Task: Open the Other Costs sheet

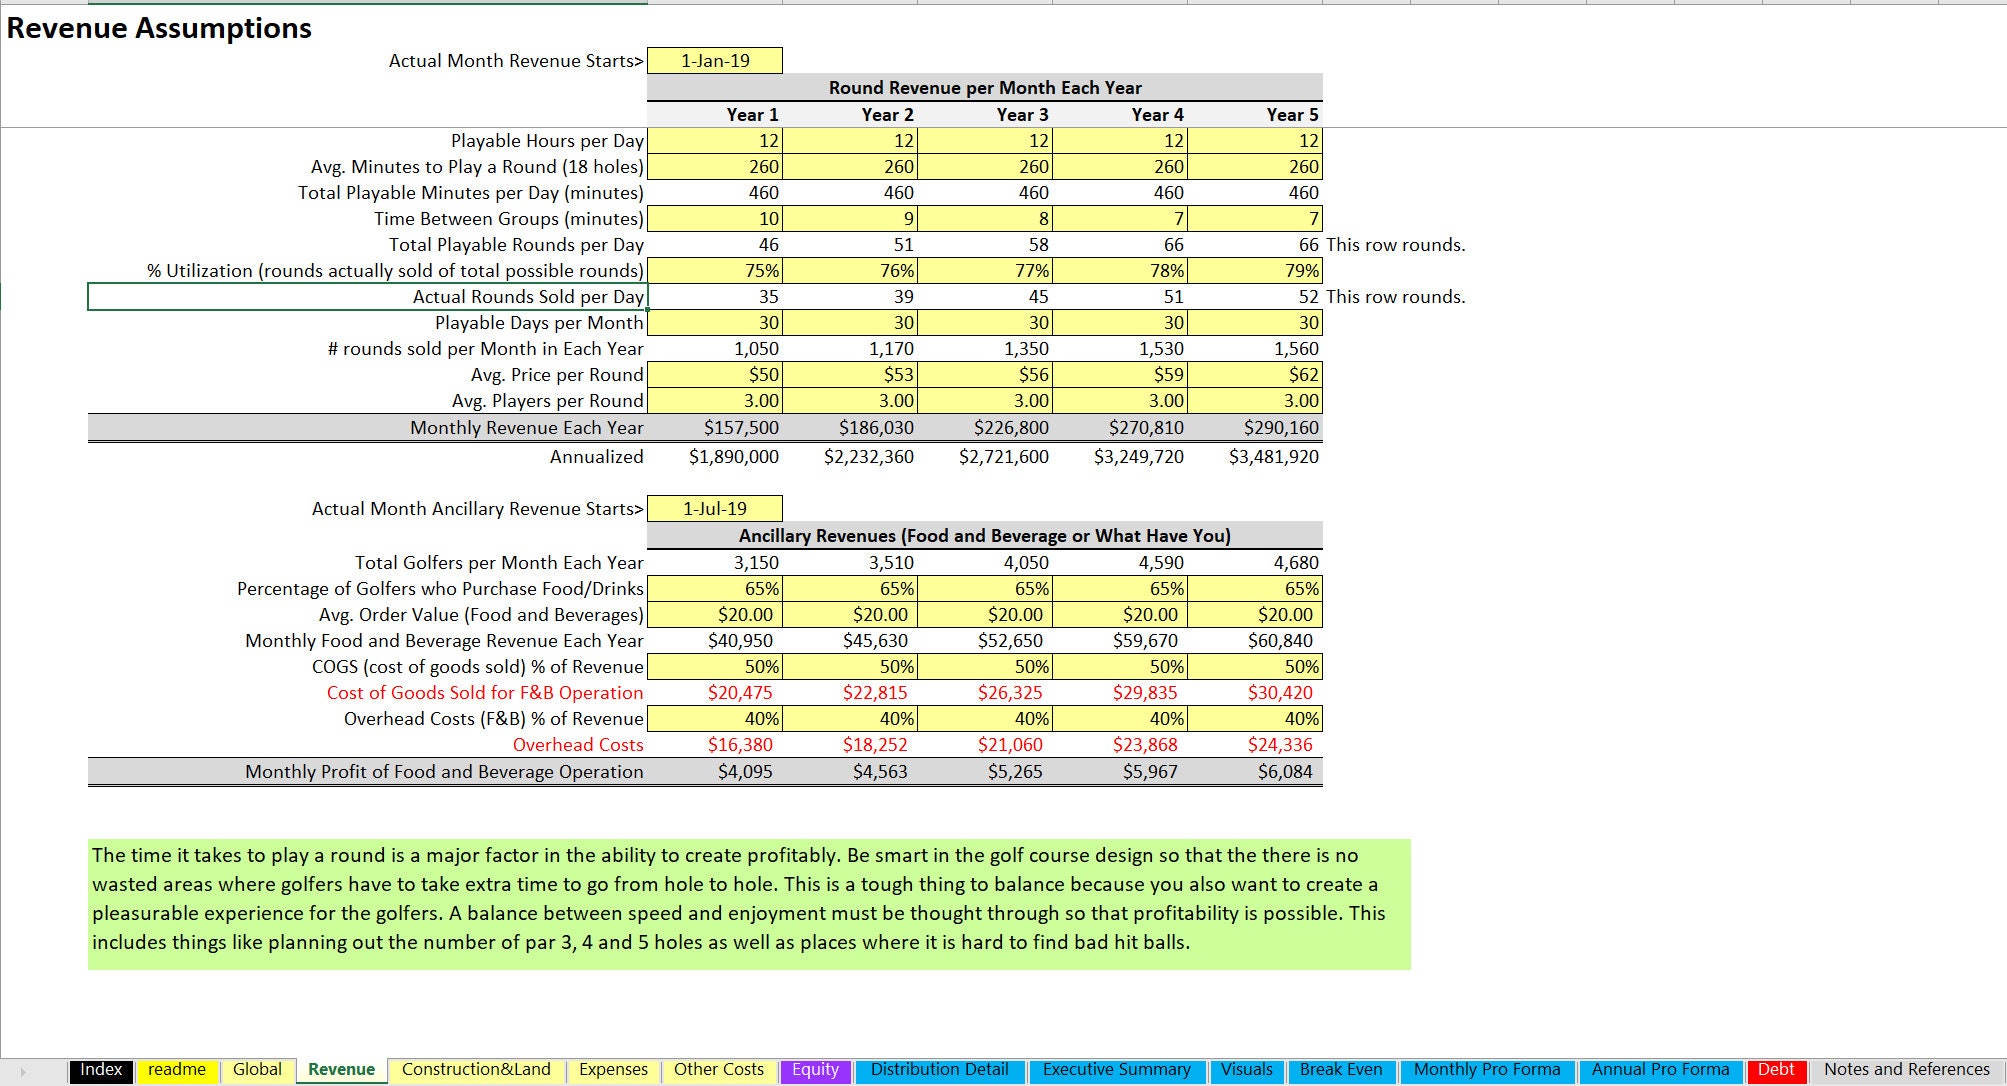Action: coord(718,1069)
